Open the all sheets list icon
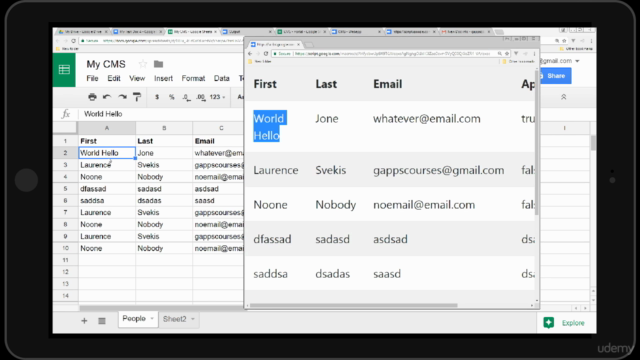The width and height of the screenshot is (640, 360). 102,321
